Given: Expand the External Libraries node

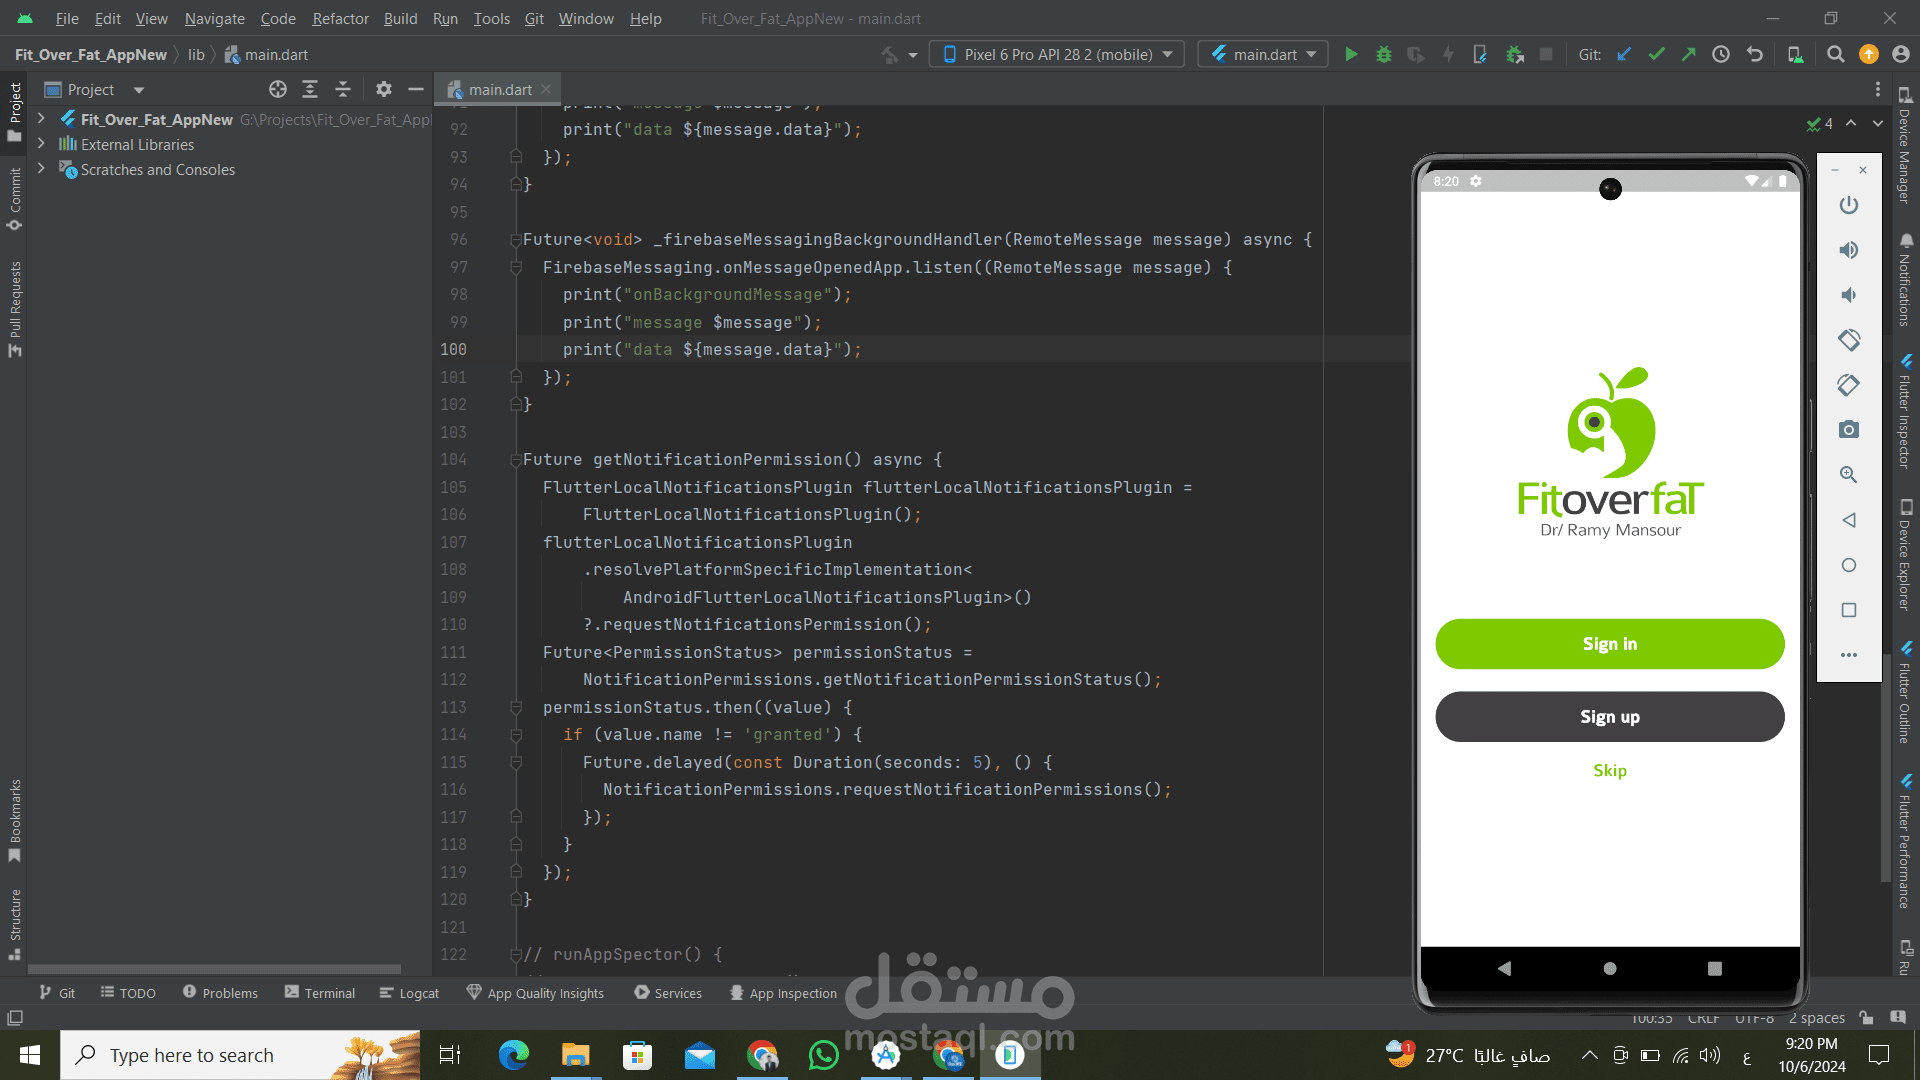Looking at the screenshot, I should tap(41, 144).
